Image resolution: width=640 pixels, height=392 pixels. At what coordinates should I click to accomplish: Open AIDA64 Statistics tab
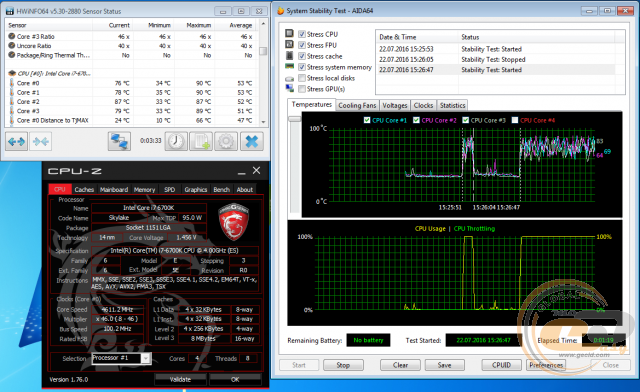(x=452, y=105)
